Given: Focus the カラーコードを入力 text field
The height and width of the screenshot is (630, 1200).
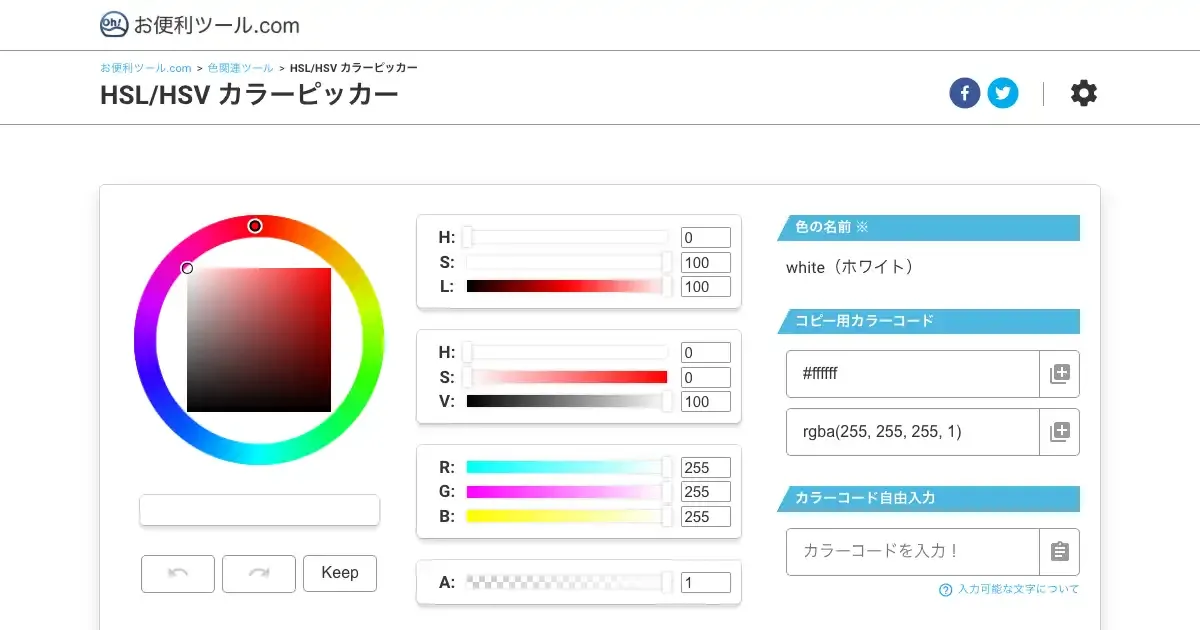Looking at the screenshot, I should (912, 552).
